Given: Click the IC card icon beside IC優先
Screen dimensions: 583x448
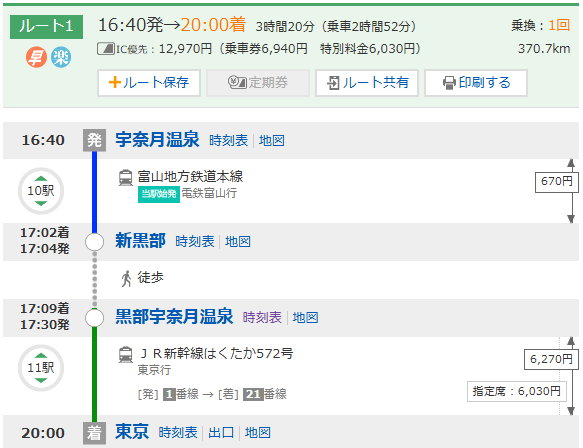Looking at the screenshot, I should (x=106, y=49).
